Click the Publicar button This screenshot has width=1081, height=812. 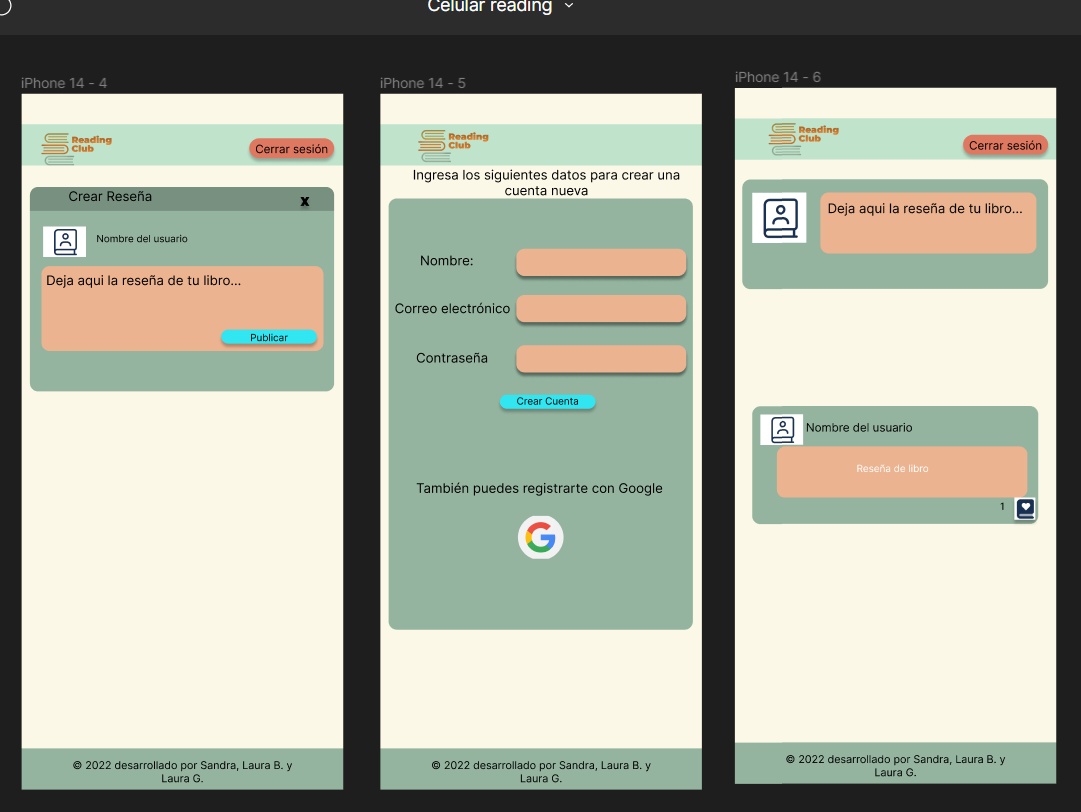tap(269, 337)
